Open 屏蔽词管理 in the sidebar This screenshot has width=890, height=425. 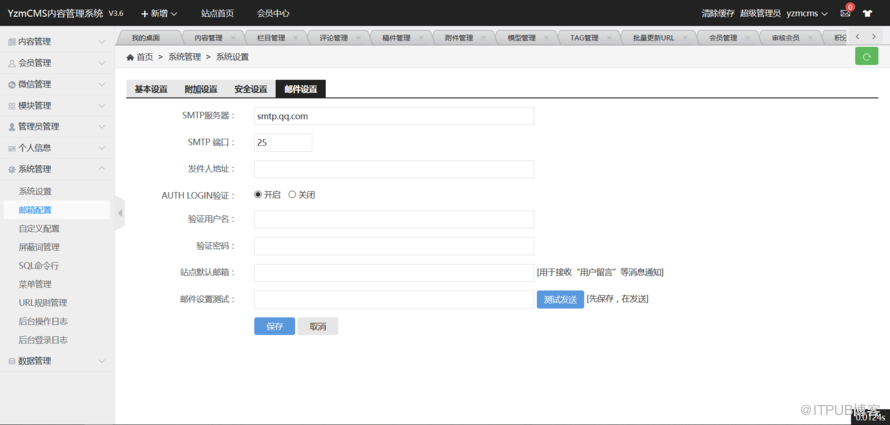coord(39,247)
